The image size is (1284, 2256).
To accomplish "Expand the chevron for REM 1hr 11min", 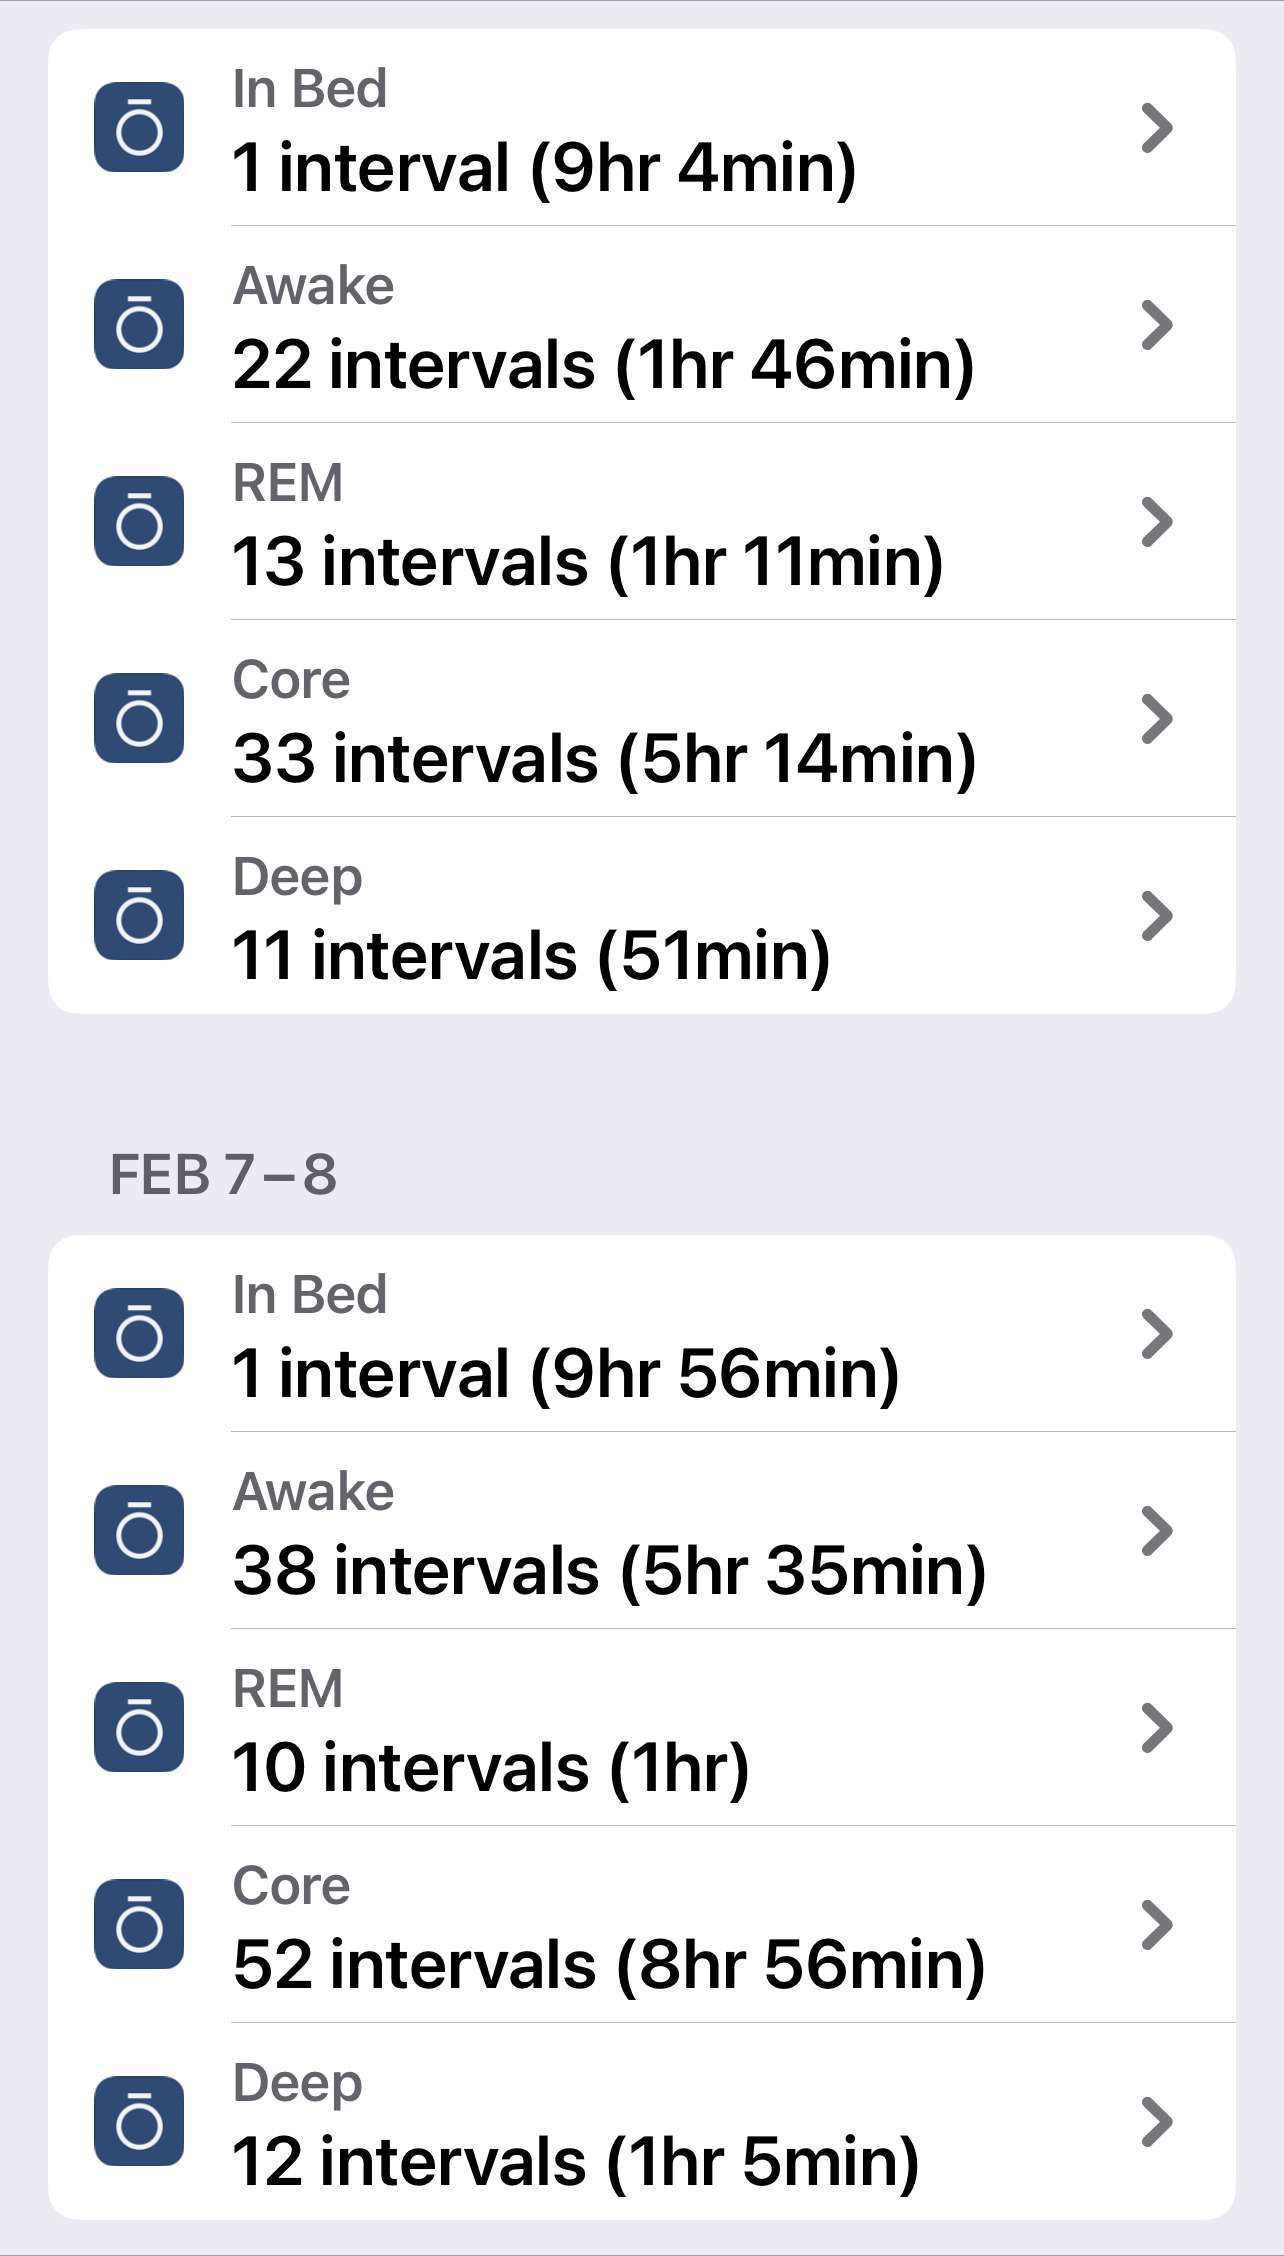I will click(x=1157, y=522).
